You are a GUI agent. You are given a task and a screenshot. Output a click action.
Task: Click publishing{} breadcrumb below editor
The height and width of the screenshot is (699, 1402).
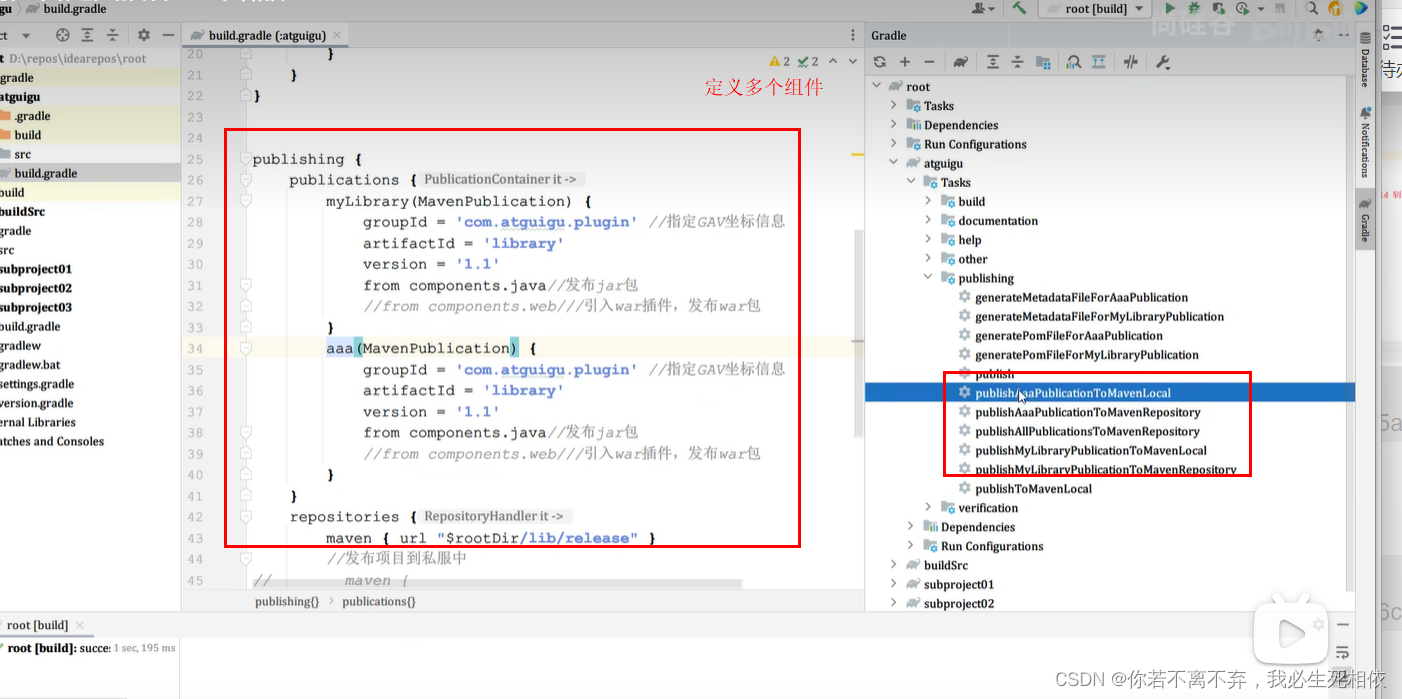287,601
